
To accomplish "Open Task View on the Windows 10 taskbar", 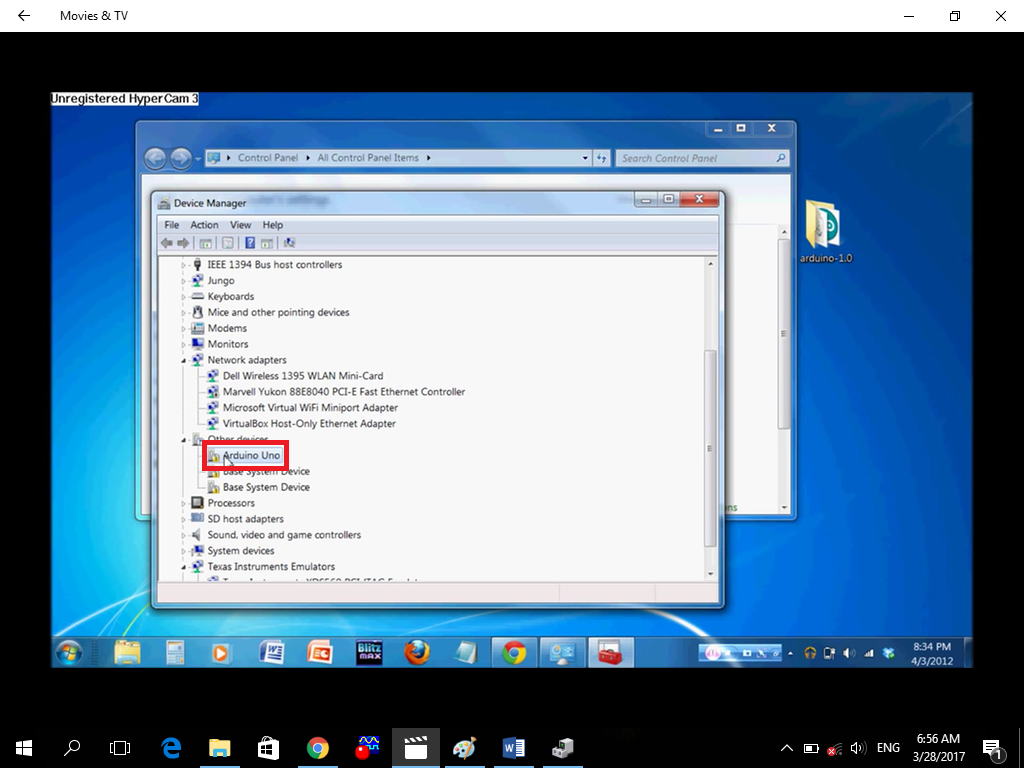I will pyautogui.click(x=120, y=748).
